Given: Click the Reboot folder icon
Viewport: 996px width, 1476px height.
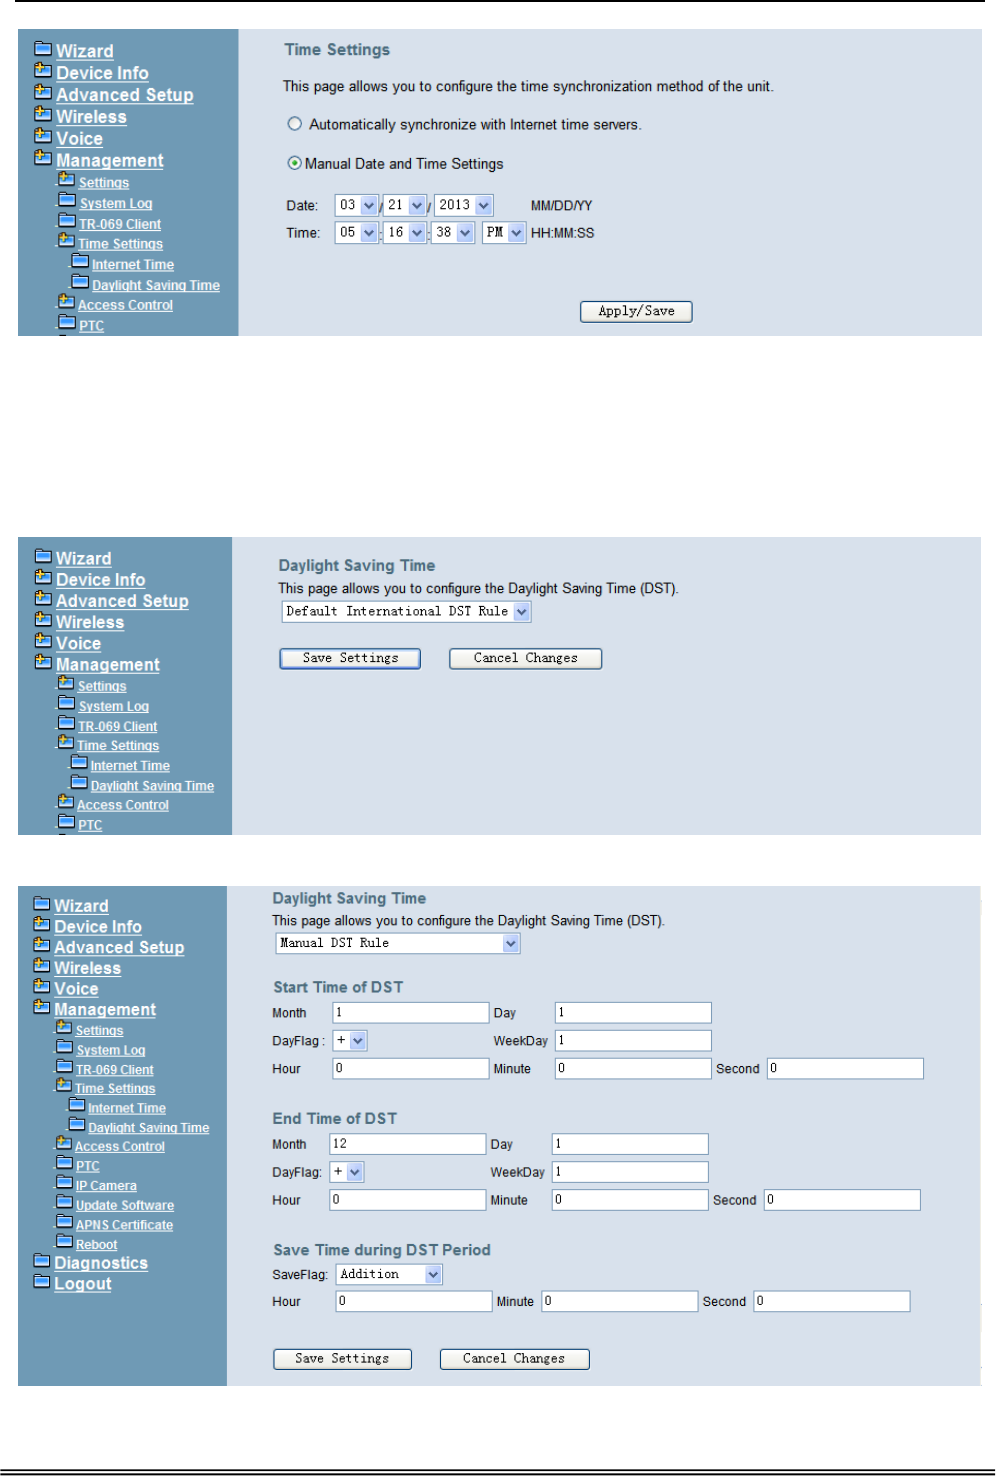Looking at the screenshot, I should pyautogui.click(x=65, y=1241).
